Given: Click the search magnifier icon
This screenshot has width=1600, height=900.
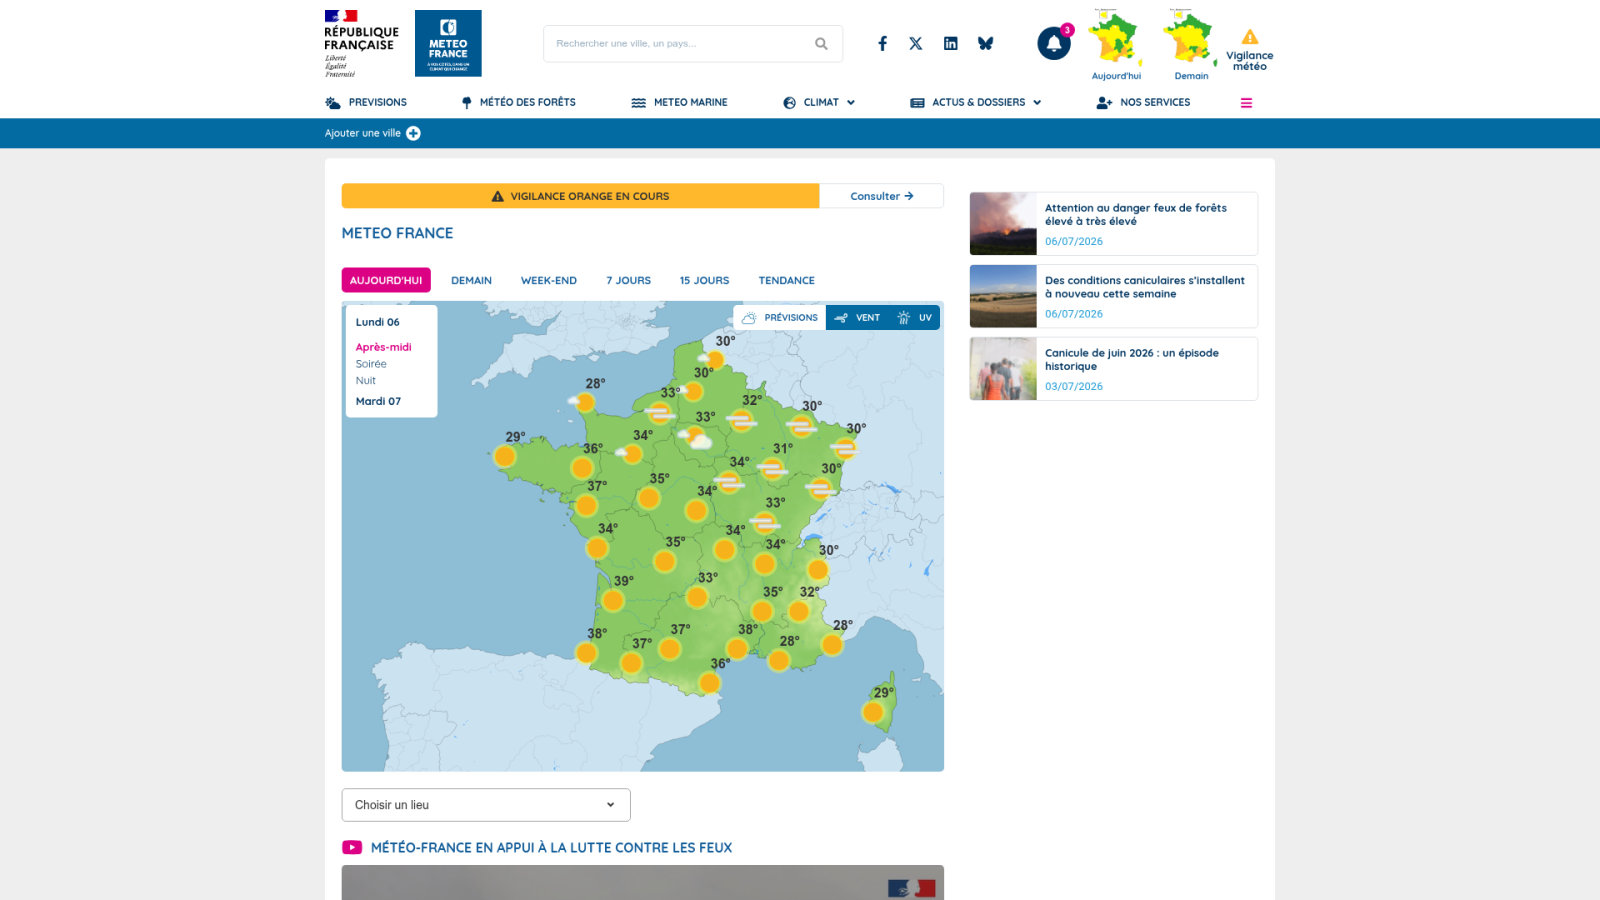Looking at the screenshot, I should [x=821, y=44].
